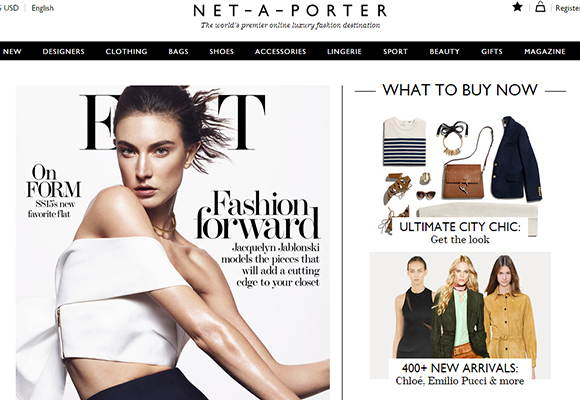Open the wish list star icon
580x400 pixels.
click(x=517, y=7)
